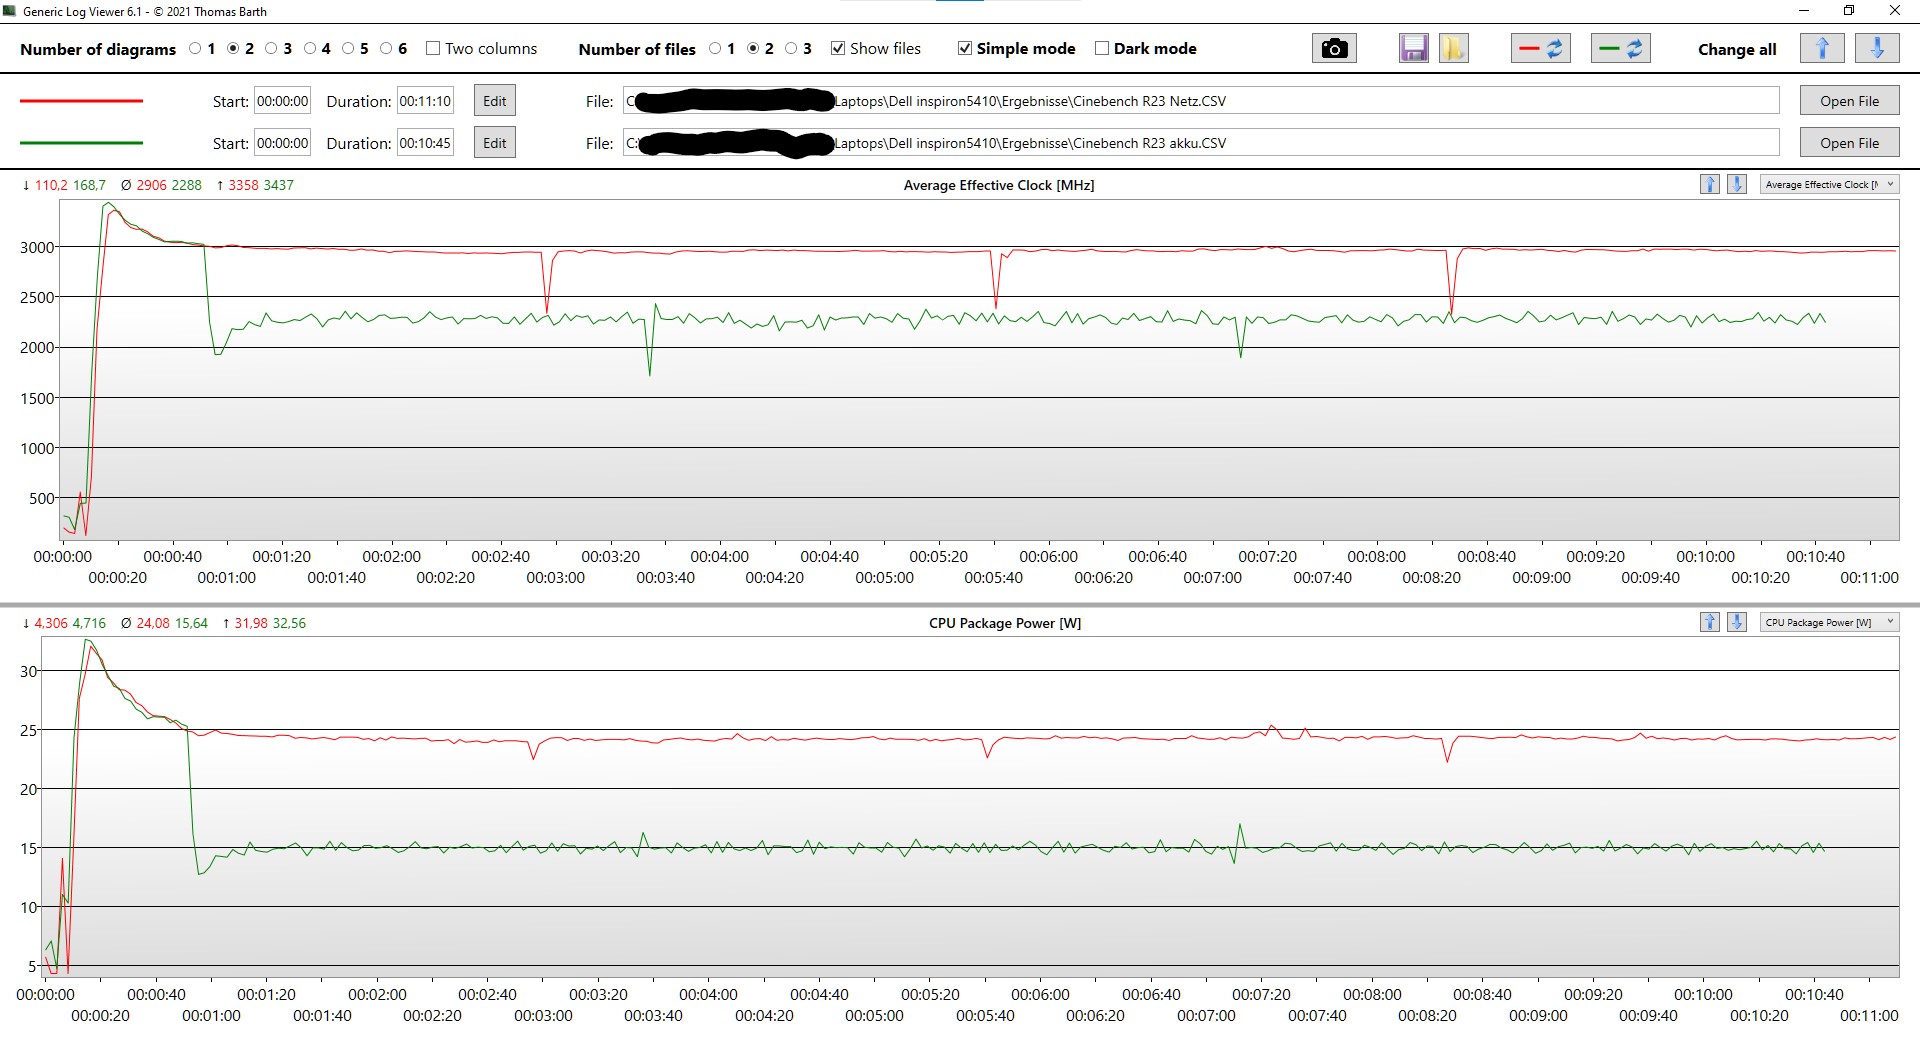Click the yellow folder open icon
Screen dimensions: 1920x1040
pos(1453,49)
